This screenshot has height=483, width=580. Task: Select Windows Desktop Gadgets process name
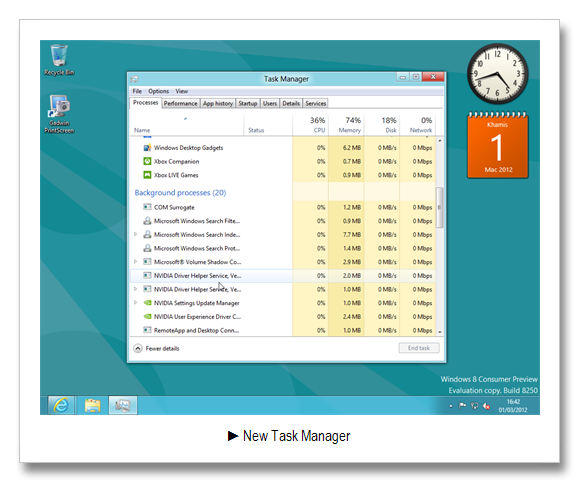point(189,148)
